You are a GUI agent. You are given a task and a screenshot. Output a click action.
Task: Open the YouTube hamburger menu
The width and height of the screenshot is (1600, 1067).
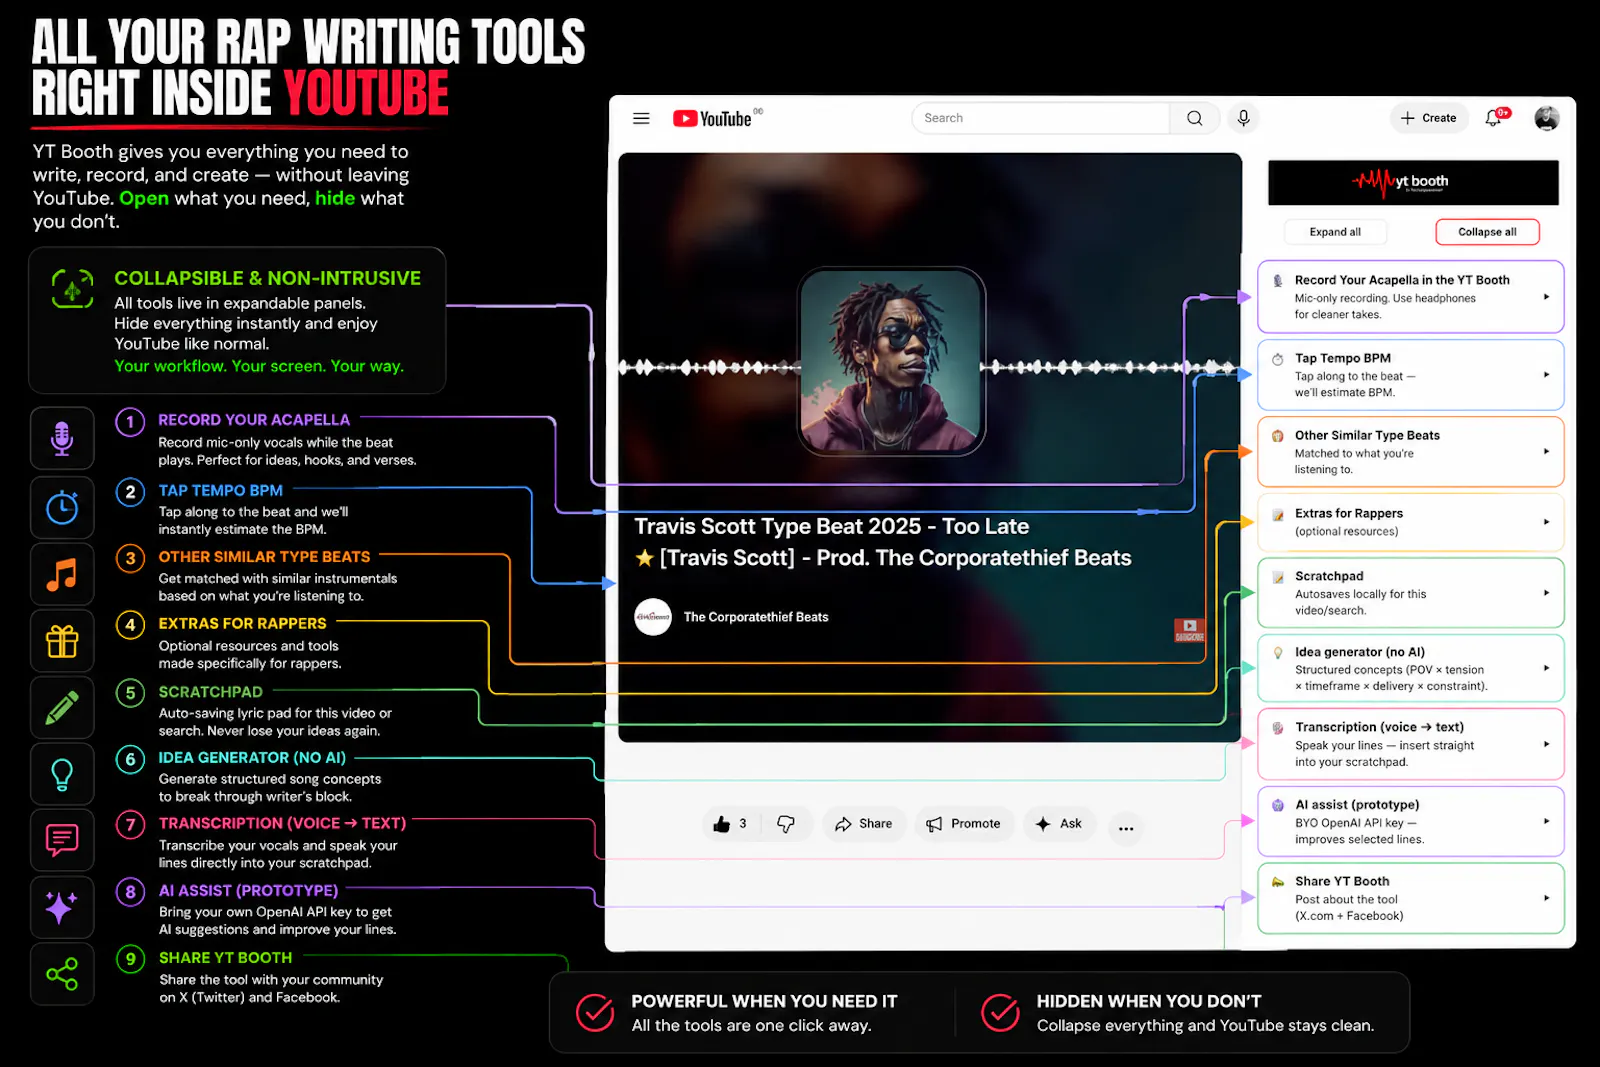(x=641, y=118)
